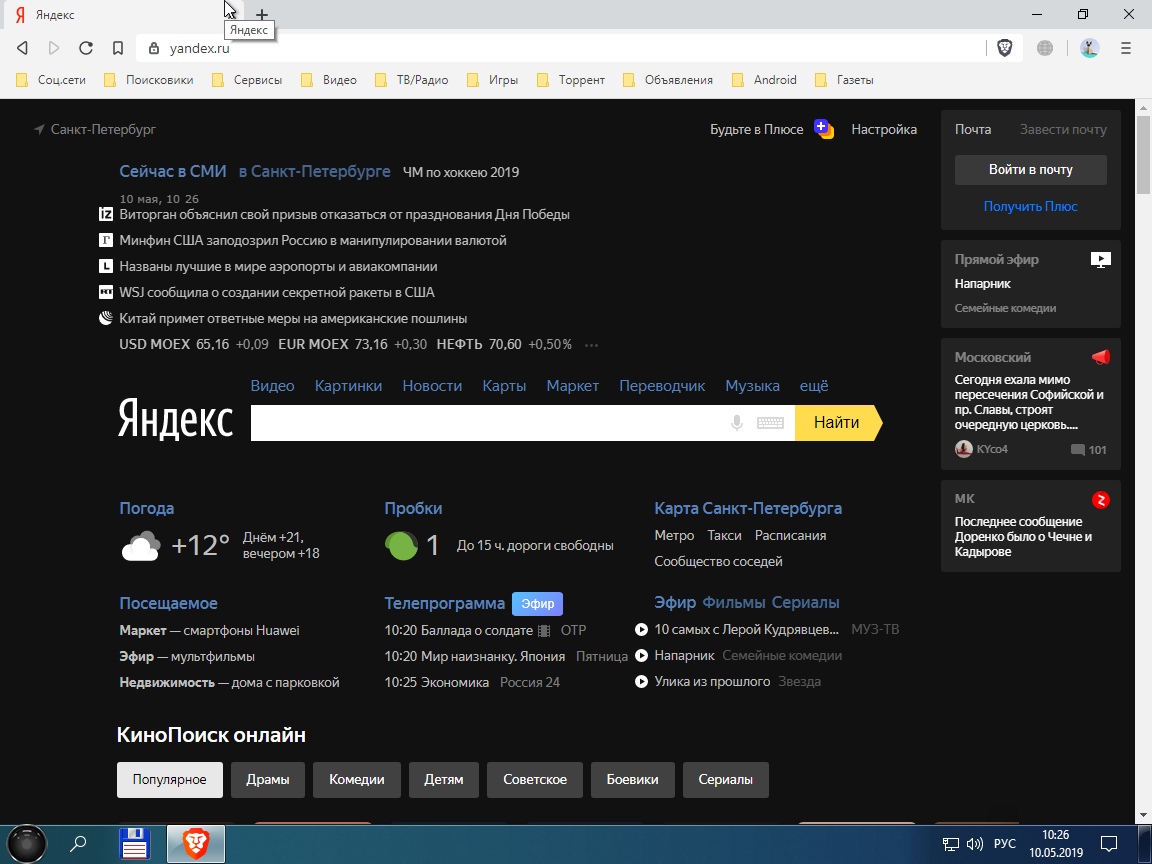Expand the 'ещё' services menu
Image resolution: width=1152 pixels, height=864 pixels.
point(814,386)
